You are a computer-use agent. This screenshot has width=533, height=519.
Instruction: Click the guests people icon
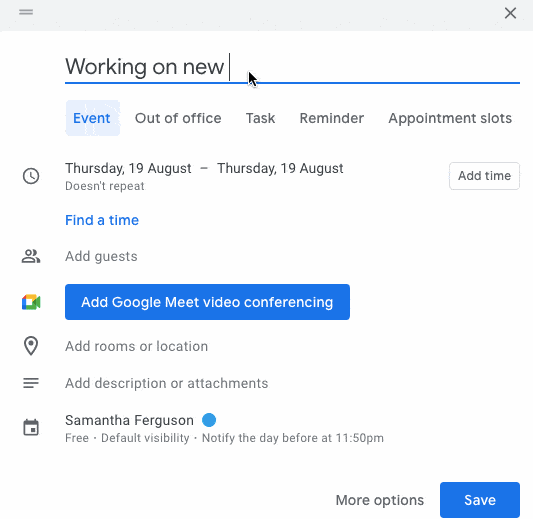31,256
